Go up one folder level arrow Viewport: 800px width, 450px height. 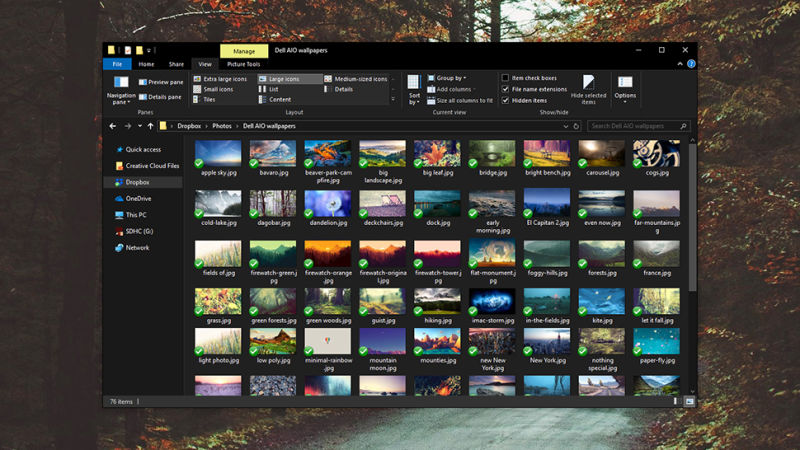(x=150, y=126)
